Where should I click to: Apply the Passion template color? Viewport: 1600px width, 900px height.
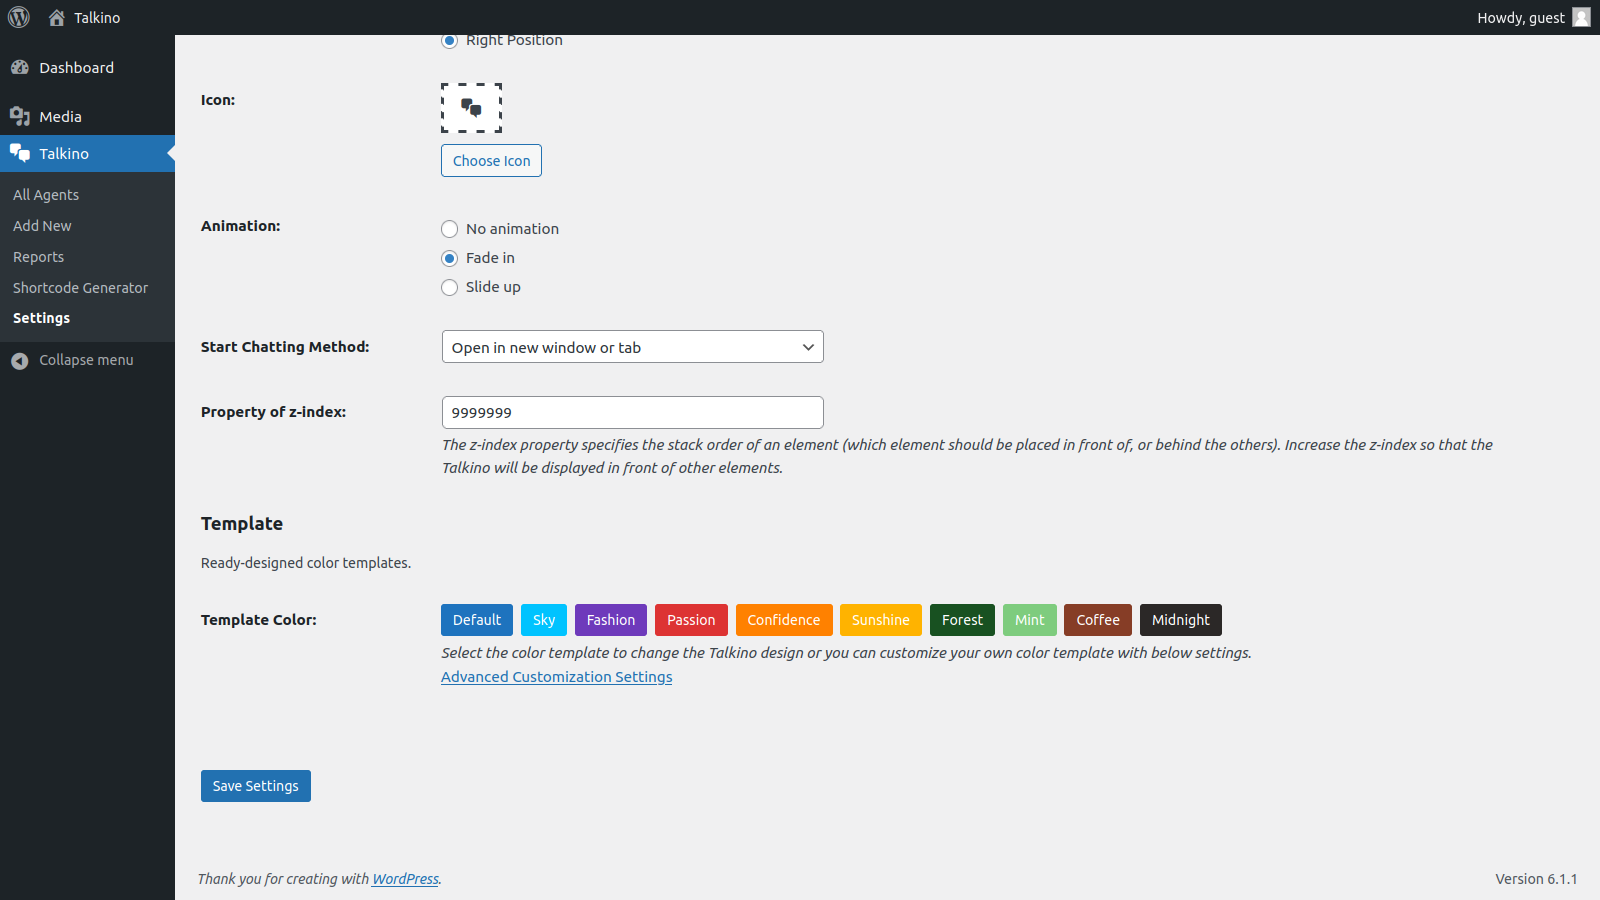pyautogui.click(x=691, y=620)
